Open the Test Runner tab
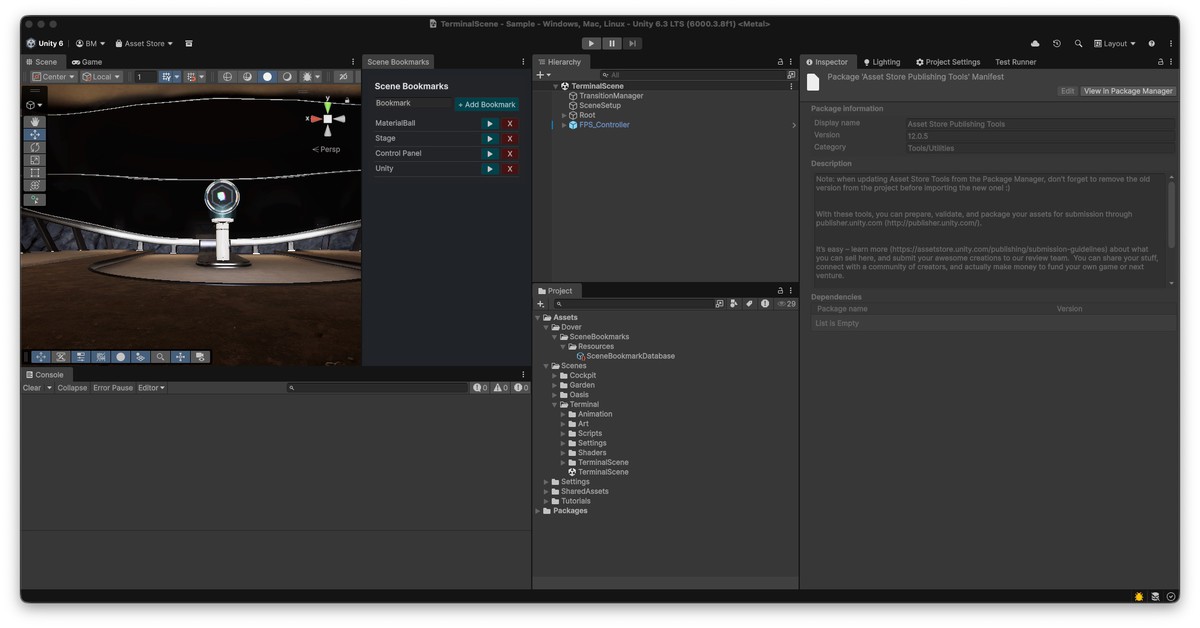Image resolution: width=1200 pixels, height=628 pixels. click(x=1015, y=62)
